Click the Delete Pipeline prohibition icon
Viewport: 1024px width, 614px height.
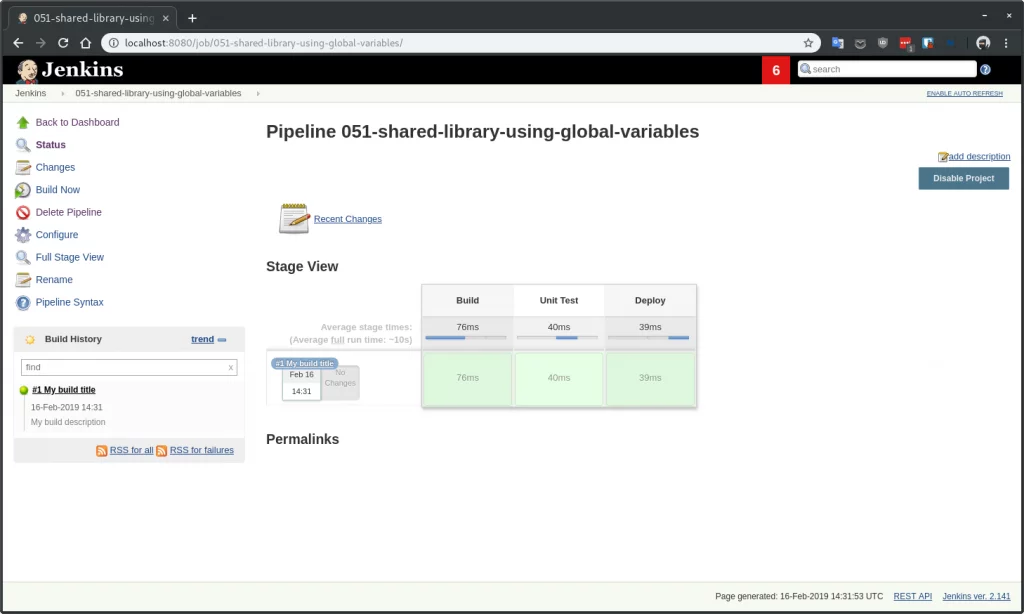[23, 212]
